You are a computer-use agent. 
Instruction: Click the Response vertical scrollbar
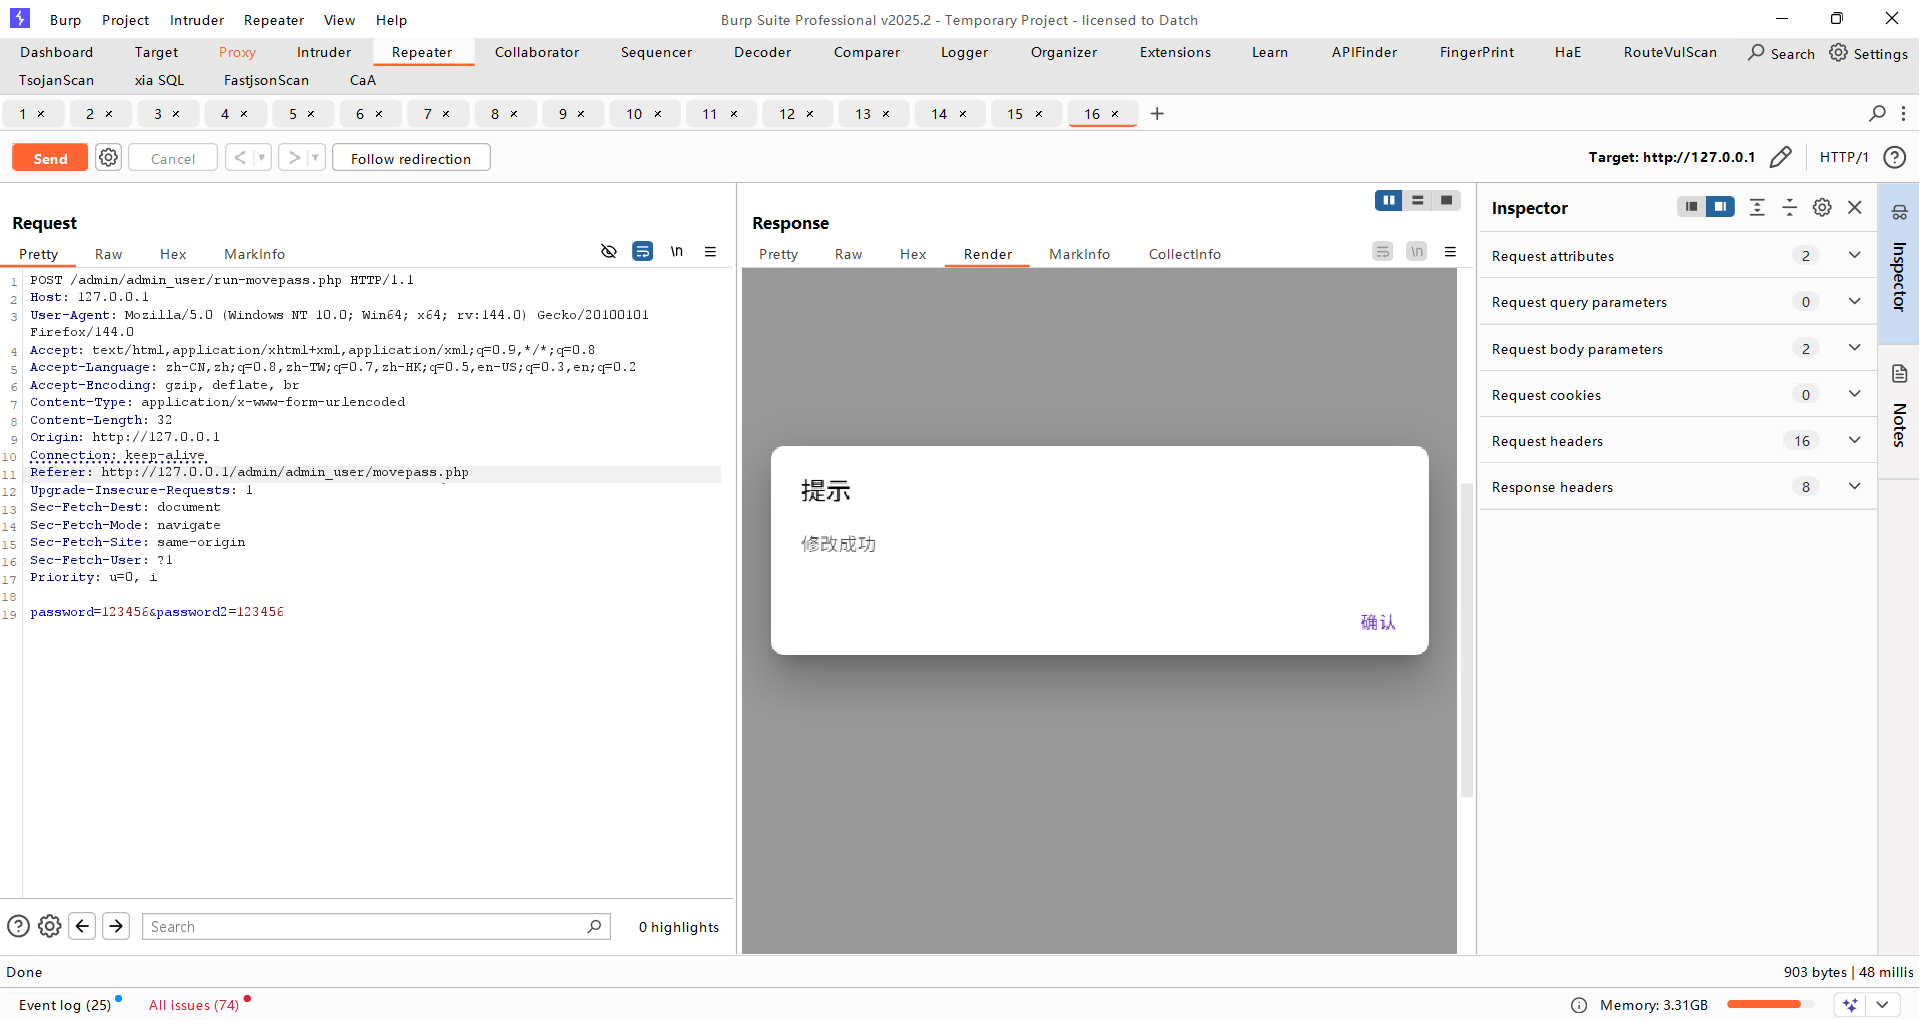coord(1467,640)
